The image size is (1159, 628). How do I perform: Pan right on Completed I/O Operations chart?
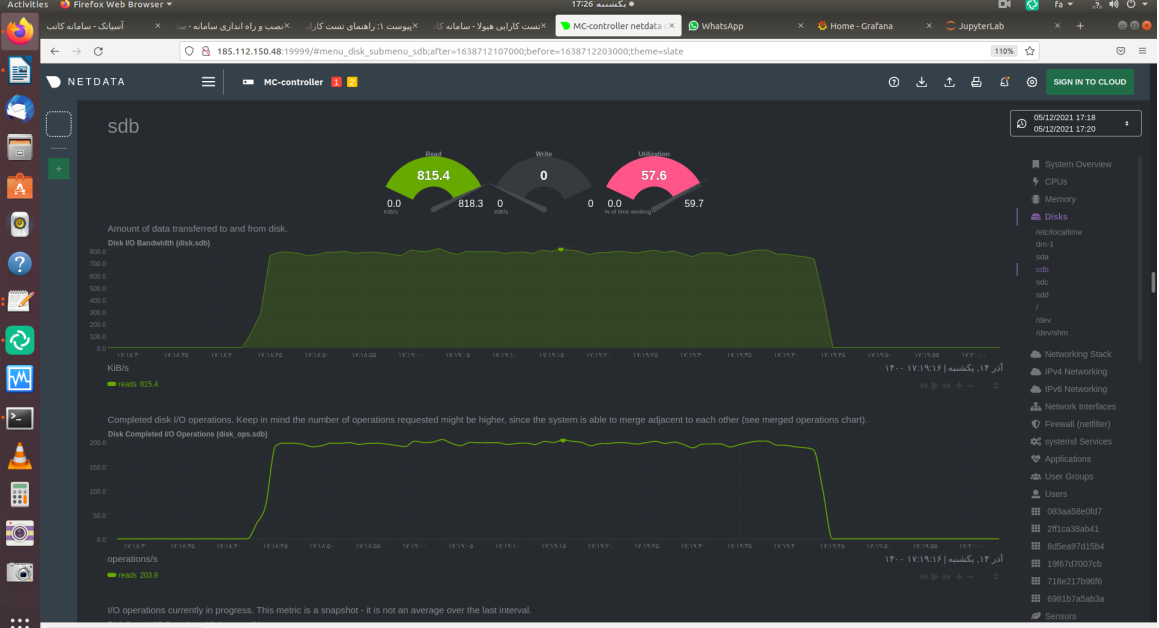coord(947,577)
